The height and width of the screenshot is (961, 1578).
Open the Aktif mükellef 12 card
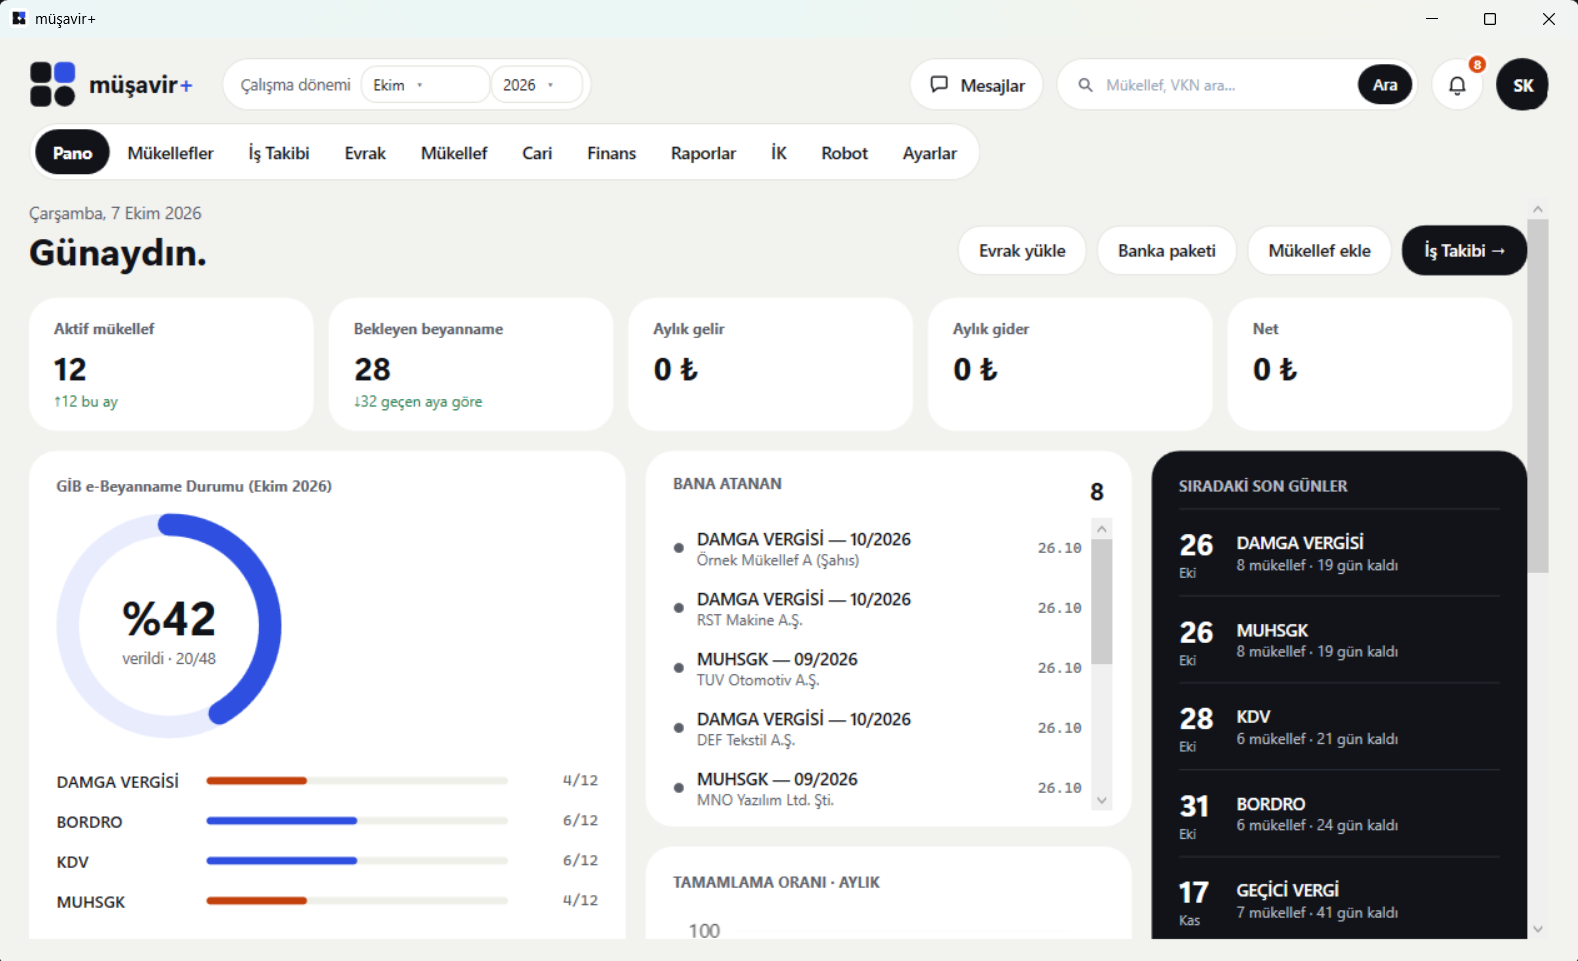click(x=171, y=364)
